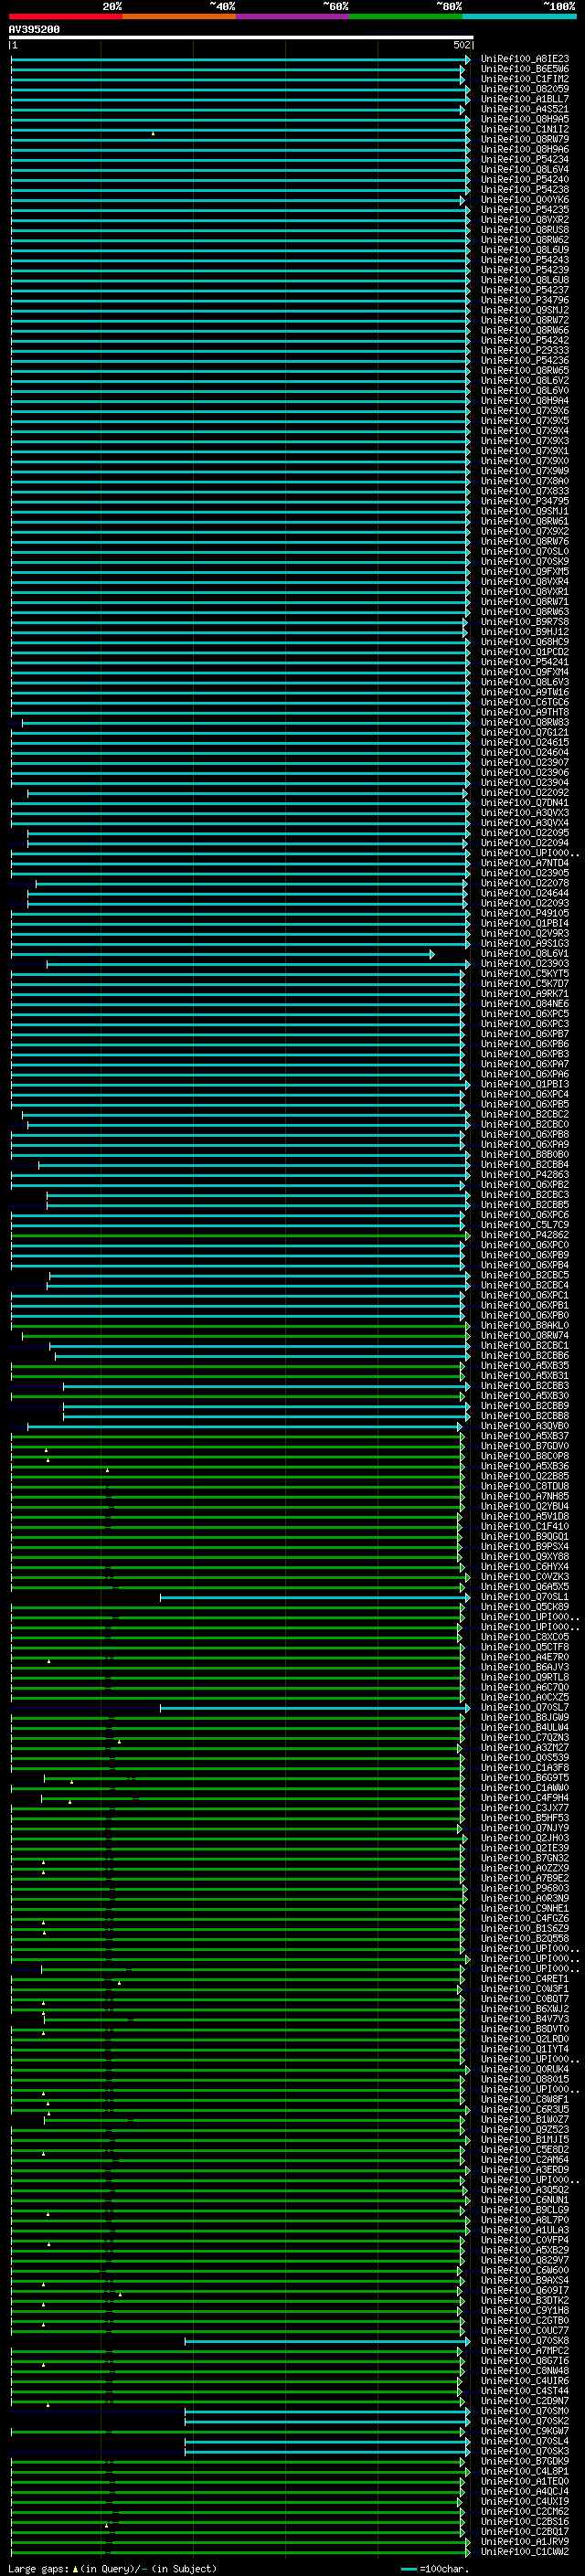The width and height of the screenshot is (585, 2576).
Task: Click the green ~80% identity legend segment
Action: (406, 16)
